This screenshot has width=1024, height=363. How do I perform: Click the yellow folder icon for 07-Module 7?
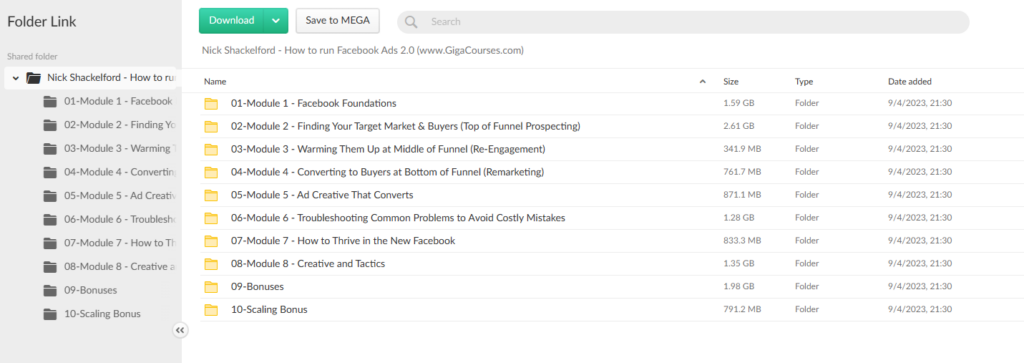[x=211, y=241]
